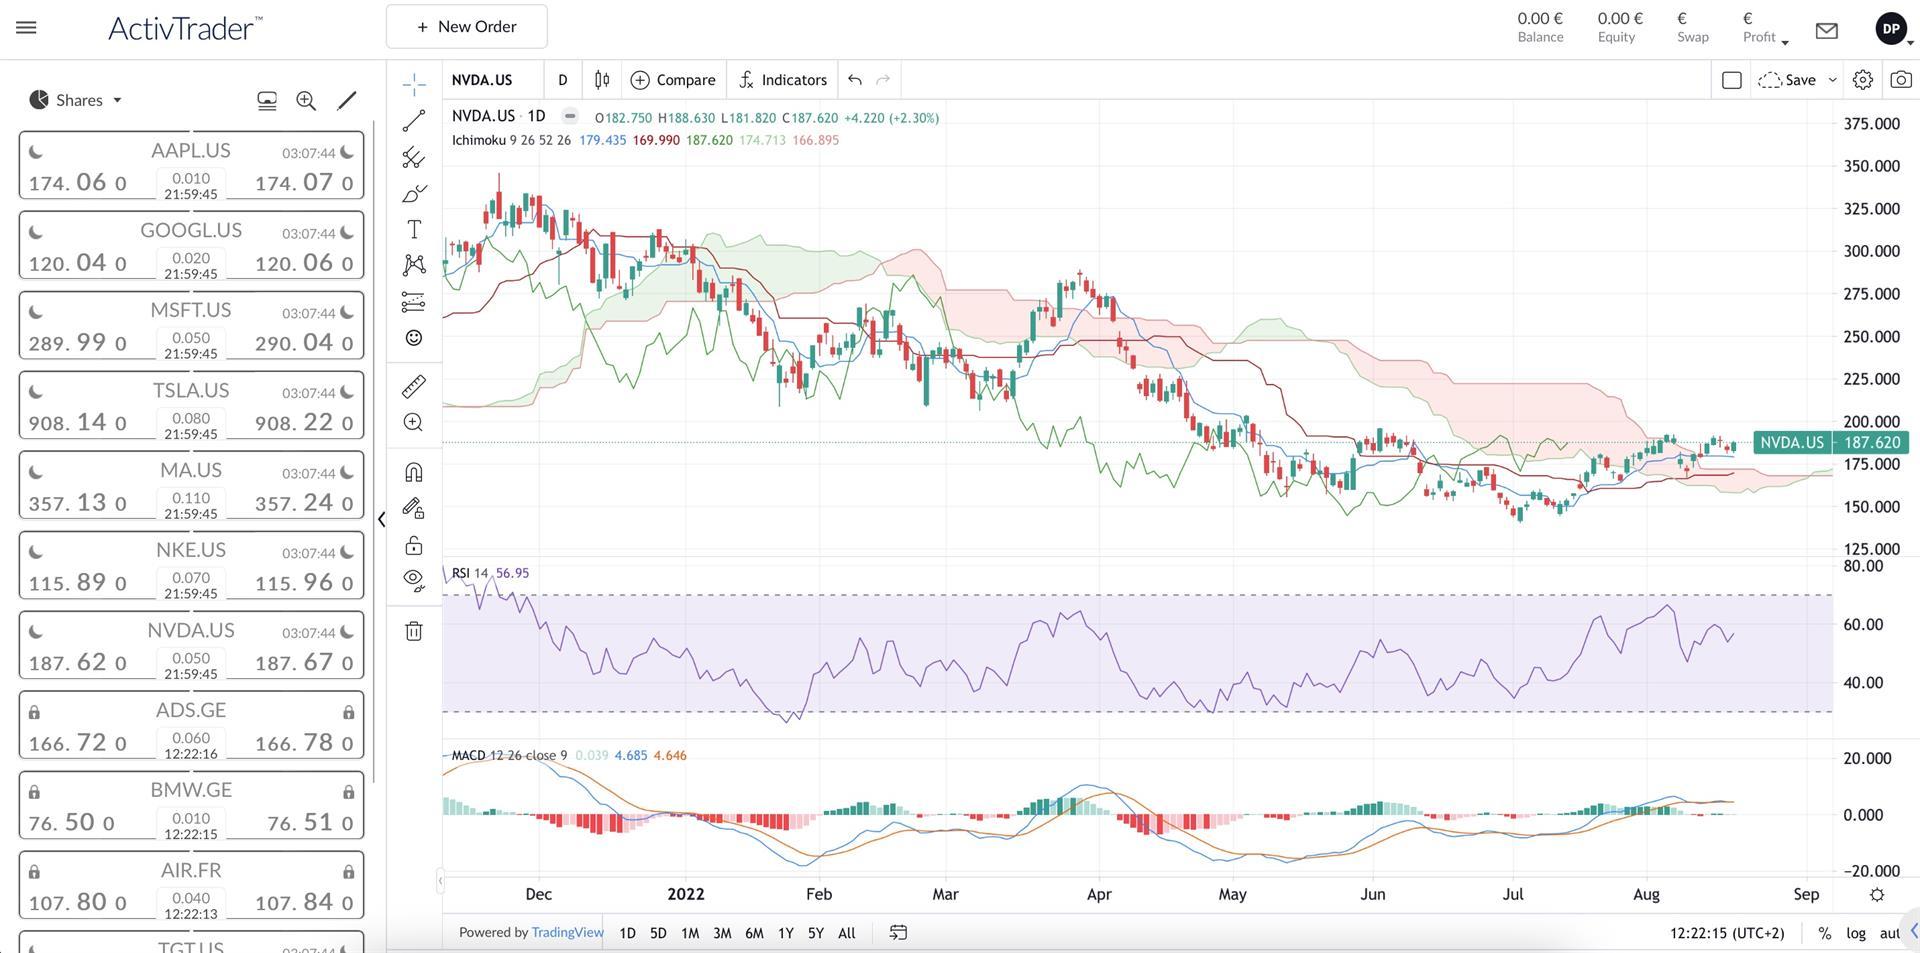The height and width of the screenshot is (953, 1920).
Task: Click trash icon to remove drawings
Action: coord(414,631)
